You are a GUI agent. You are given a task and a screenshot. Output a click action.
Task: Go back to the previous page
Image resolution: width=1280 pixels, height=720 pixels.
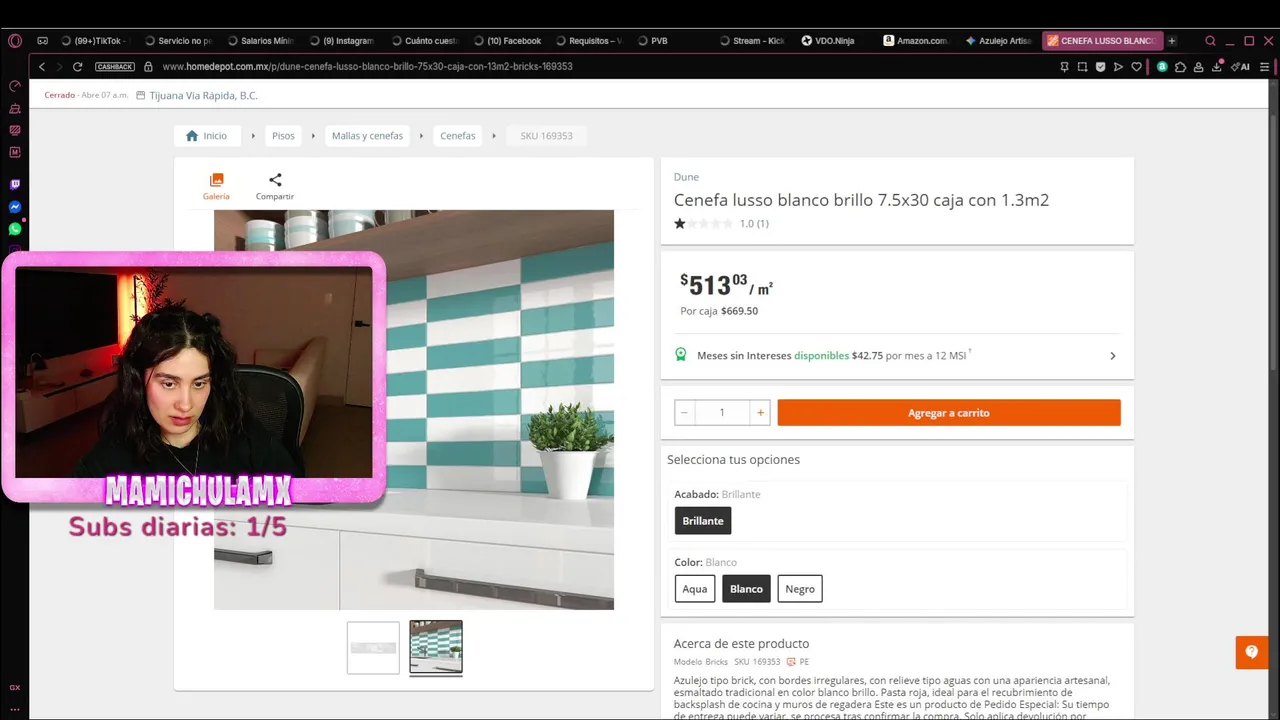[x=42, y=66]
